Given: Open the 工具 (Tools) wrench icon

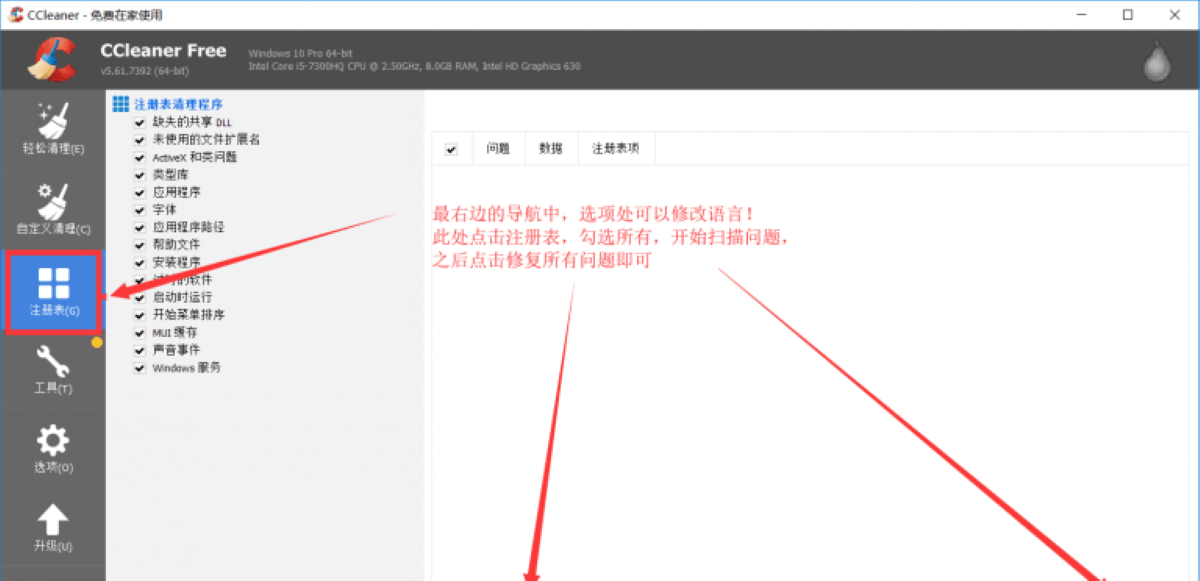Looking at the screenshot, I should click(x=53, y=368).
